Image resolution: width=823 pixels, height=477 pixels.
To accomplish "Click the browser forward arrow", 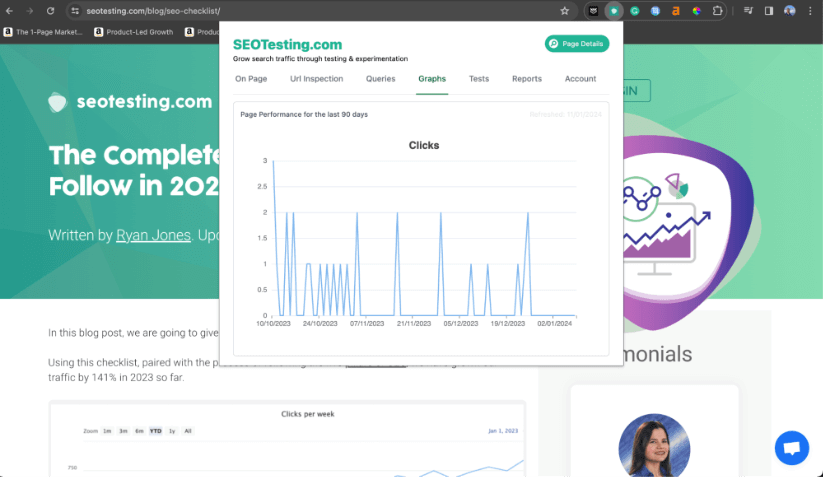I will coord(30,10).
